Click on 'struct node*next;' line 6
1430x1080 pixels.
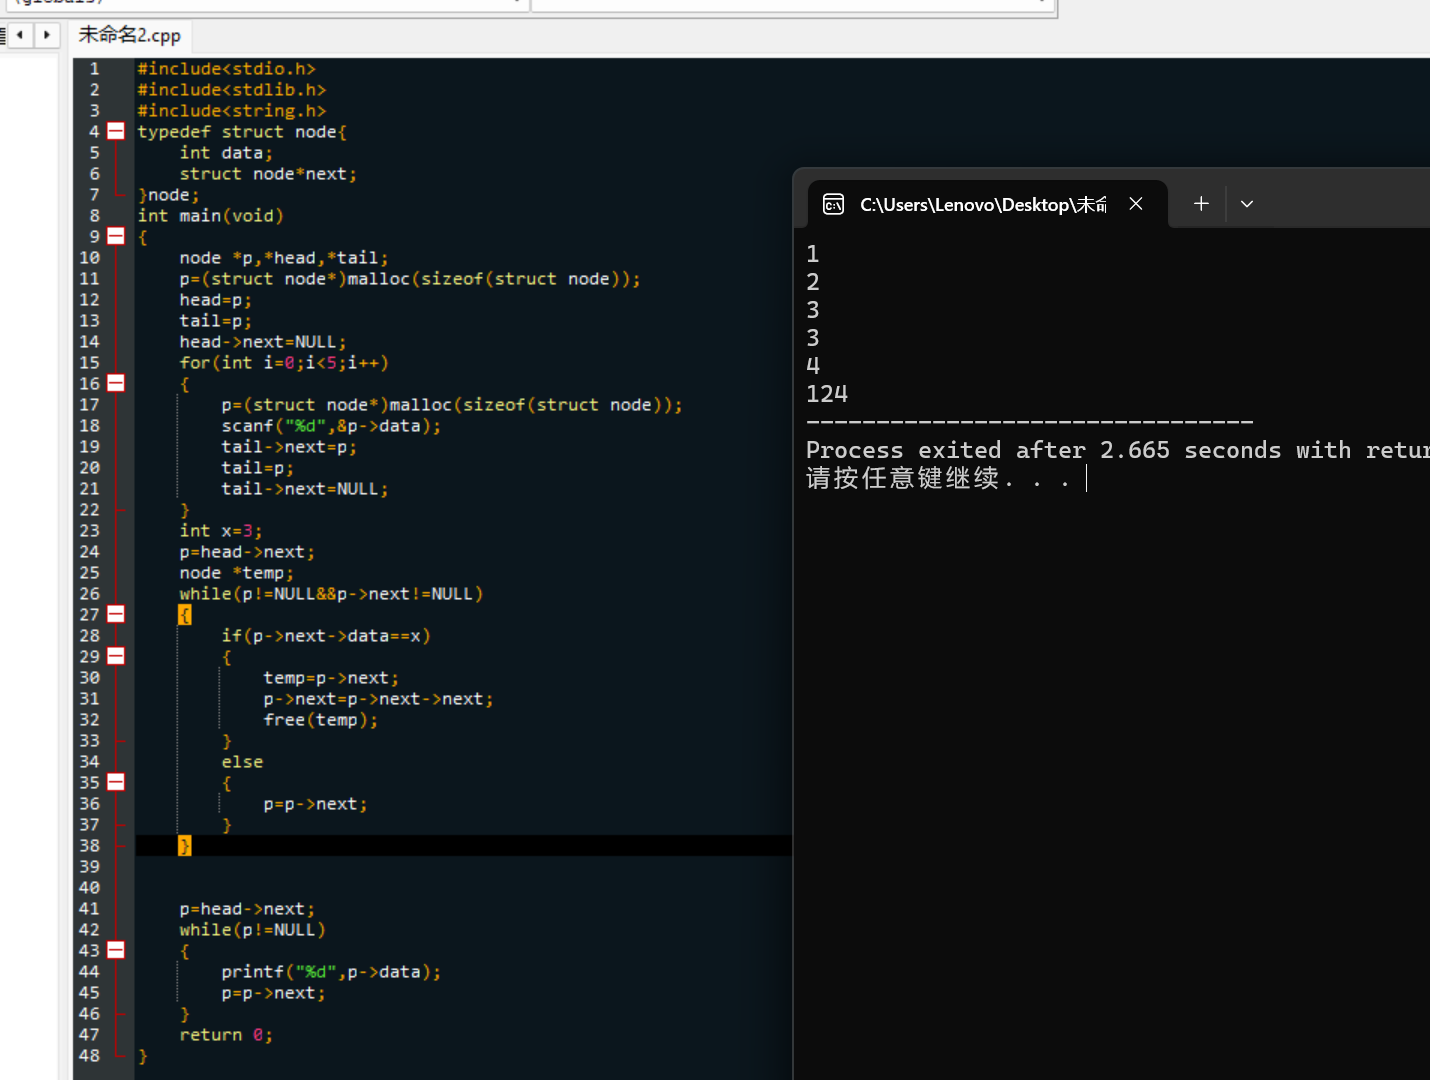(x=268, y=174)
